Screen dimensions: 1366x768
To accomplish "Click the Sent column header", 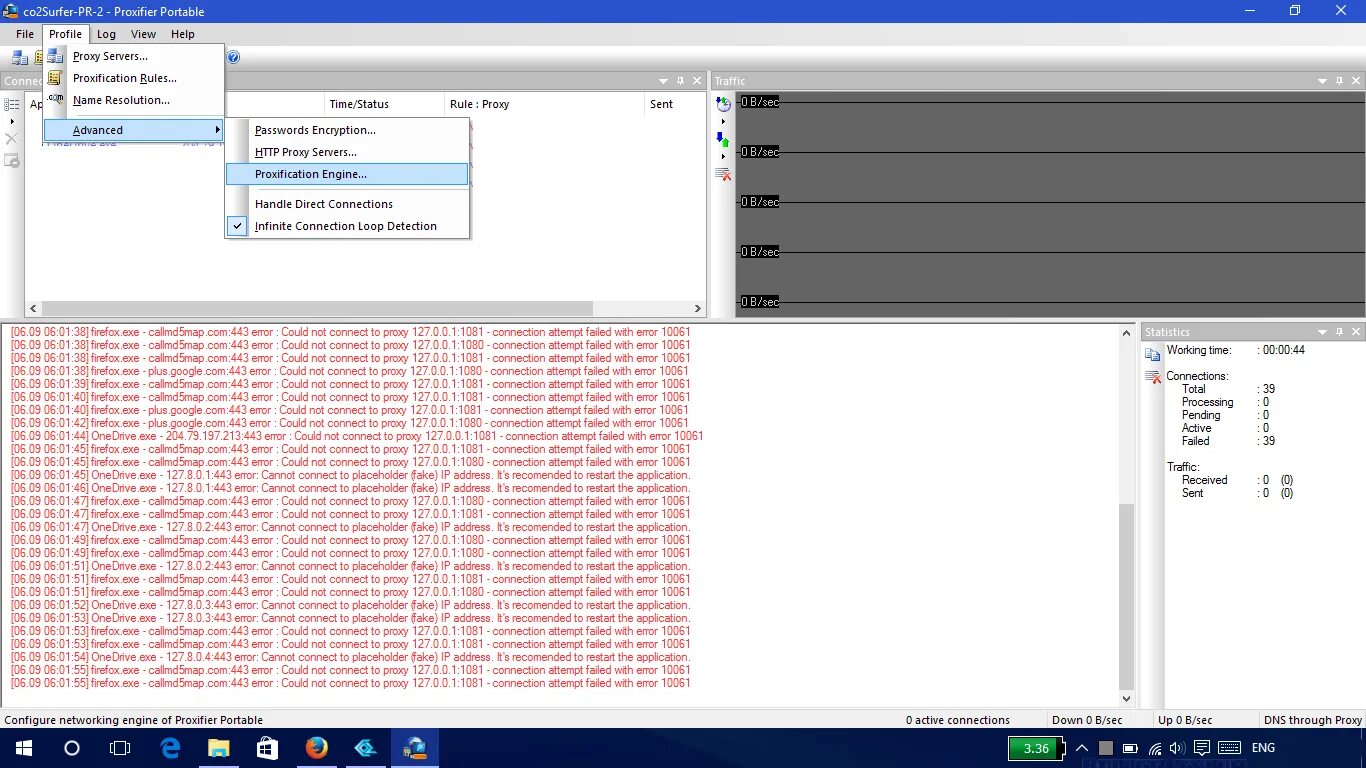I will coord(675,104).
